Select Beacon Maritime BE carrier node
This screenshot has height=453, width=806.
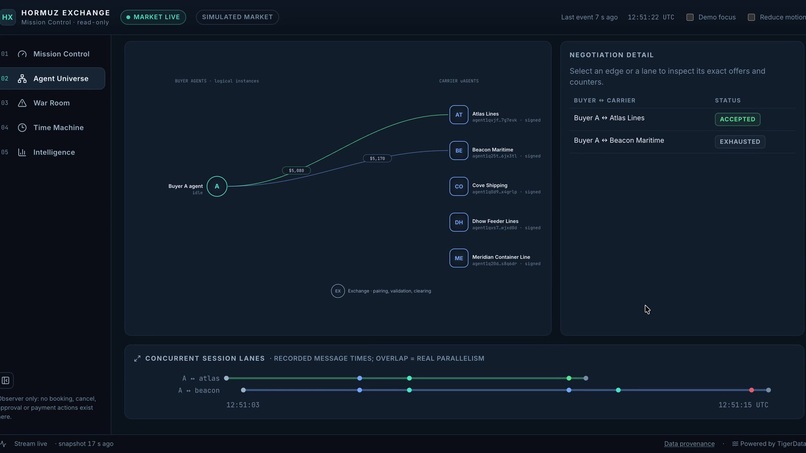459,151
